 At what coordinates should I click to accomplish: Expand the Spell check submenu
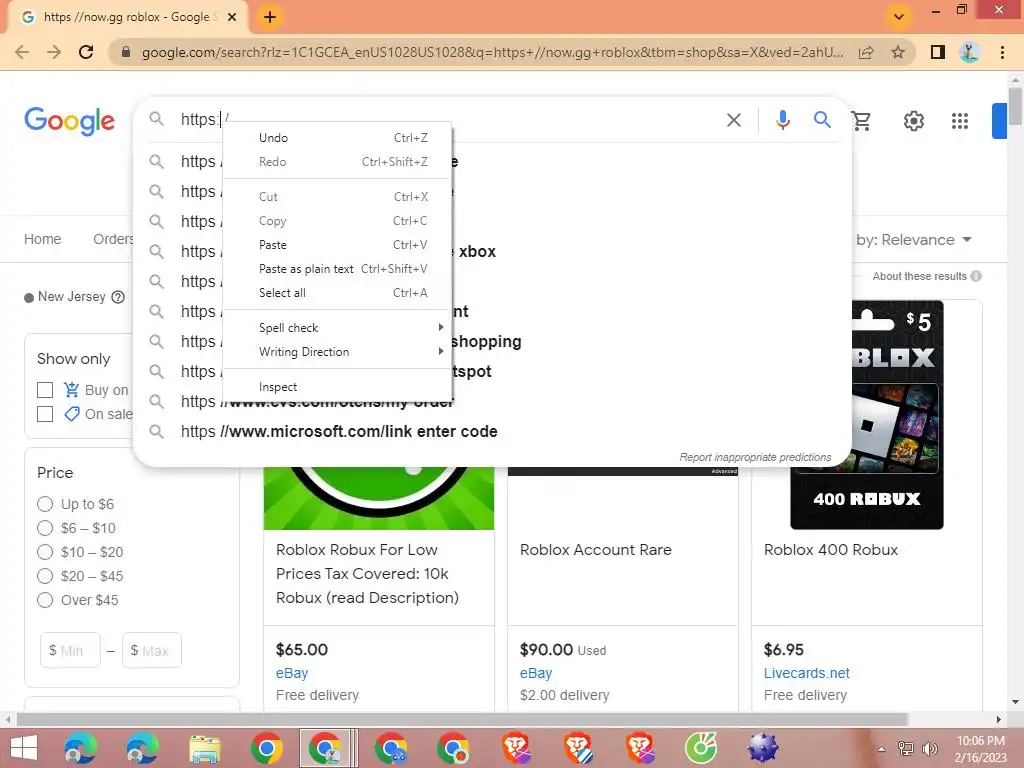338,327
